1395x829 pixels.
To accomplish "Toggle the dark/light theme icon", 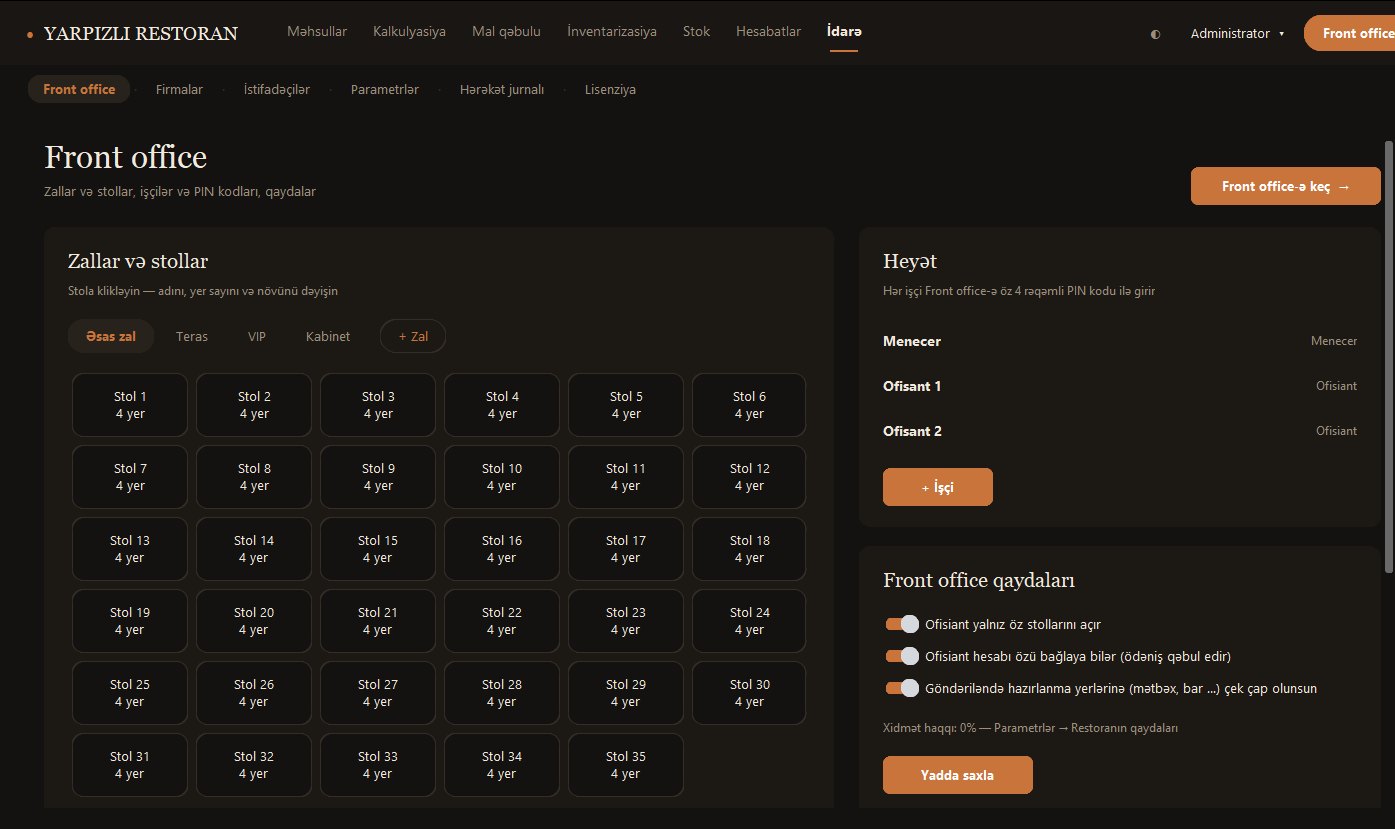I will (1156, 34).
